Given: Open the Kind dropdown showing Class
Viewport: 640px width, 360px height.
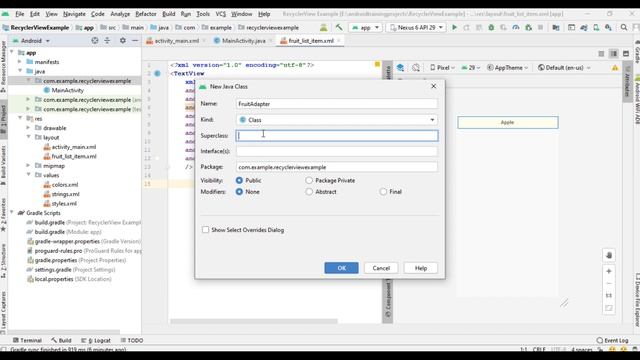Looking at the screenshot, I should click(x=337, y=120).
